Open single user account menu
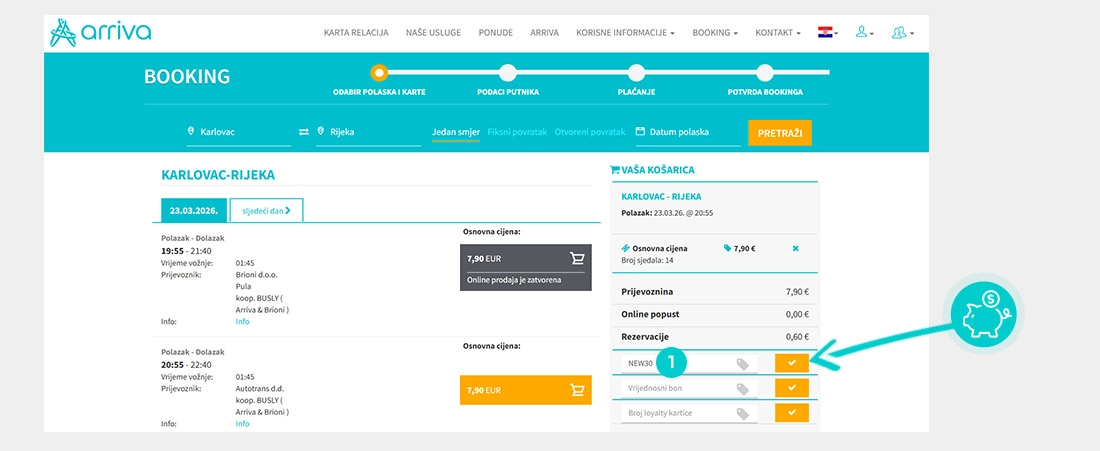The height and width of the screenshot is (451, 1100). click(864, 32)
